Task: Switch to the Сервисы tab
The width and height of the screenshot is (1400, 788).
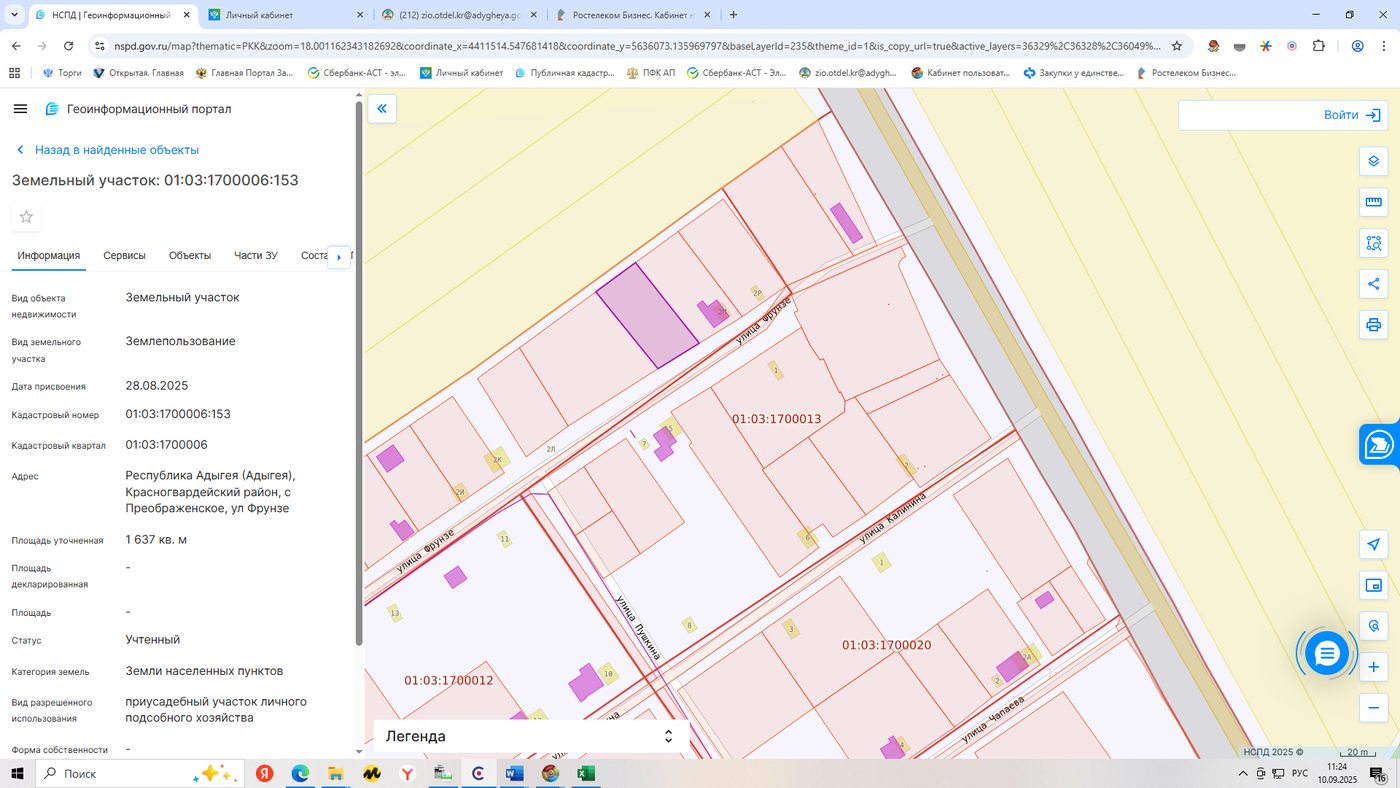Action: coord(124,255)
